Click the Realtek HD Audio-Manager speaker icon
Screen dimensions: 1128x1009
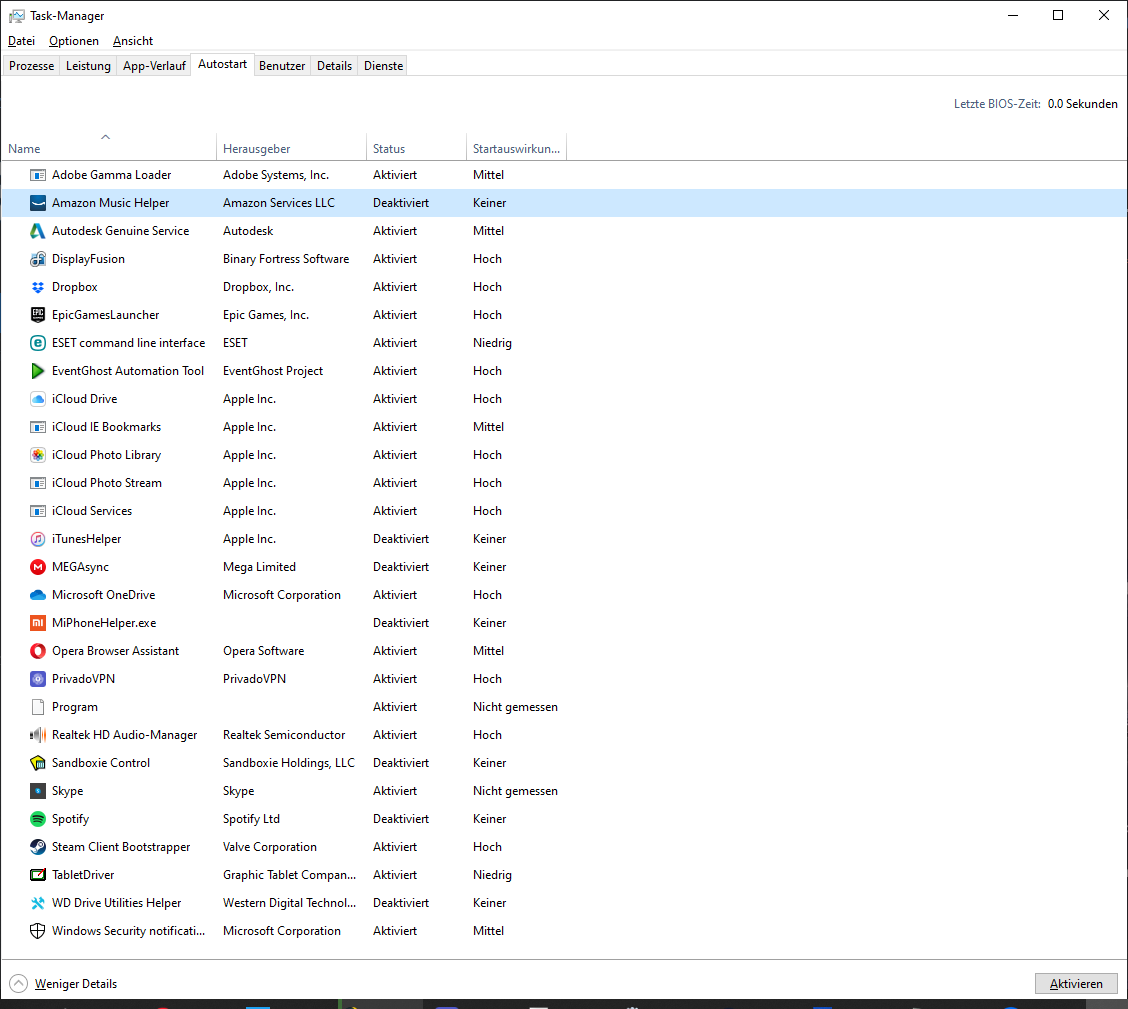[x=37, y=735]
